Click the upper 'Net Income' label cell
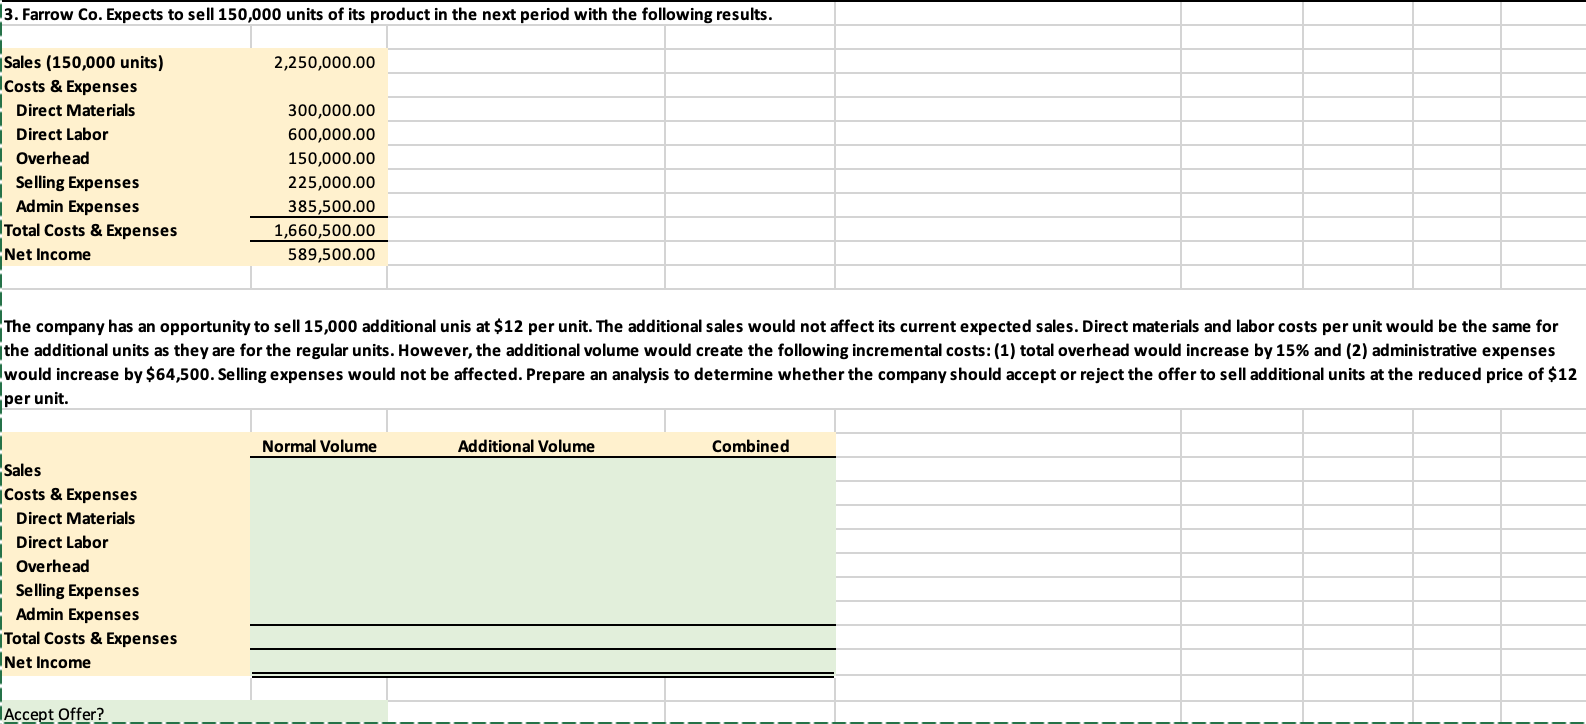1586x724 pixels. tap(126, 254)
